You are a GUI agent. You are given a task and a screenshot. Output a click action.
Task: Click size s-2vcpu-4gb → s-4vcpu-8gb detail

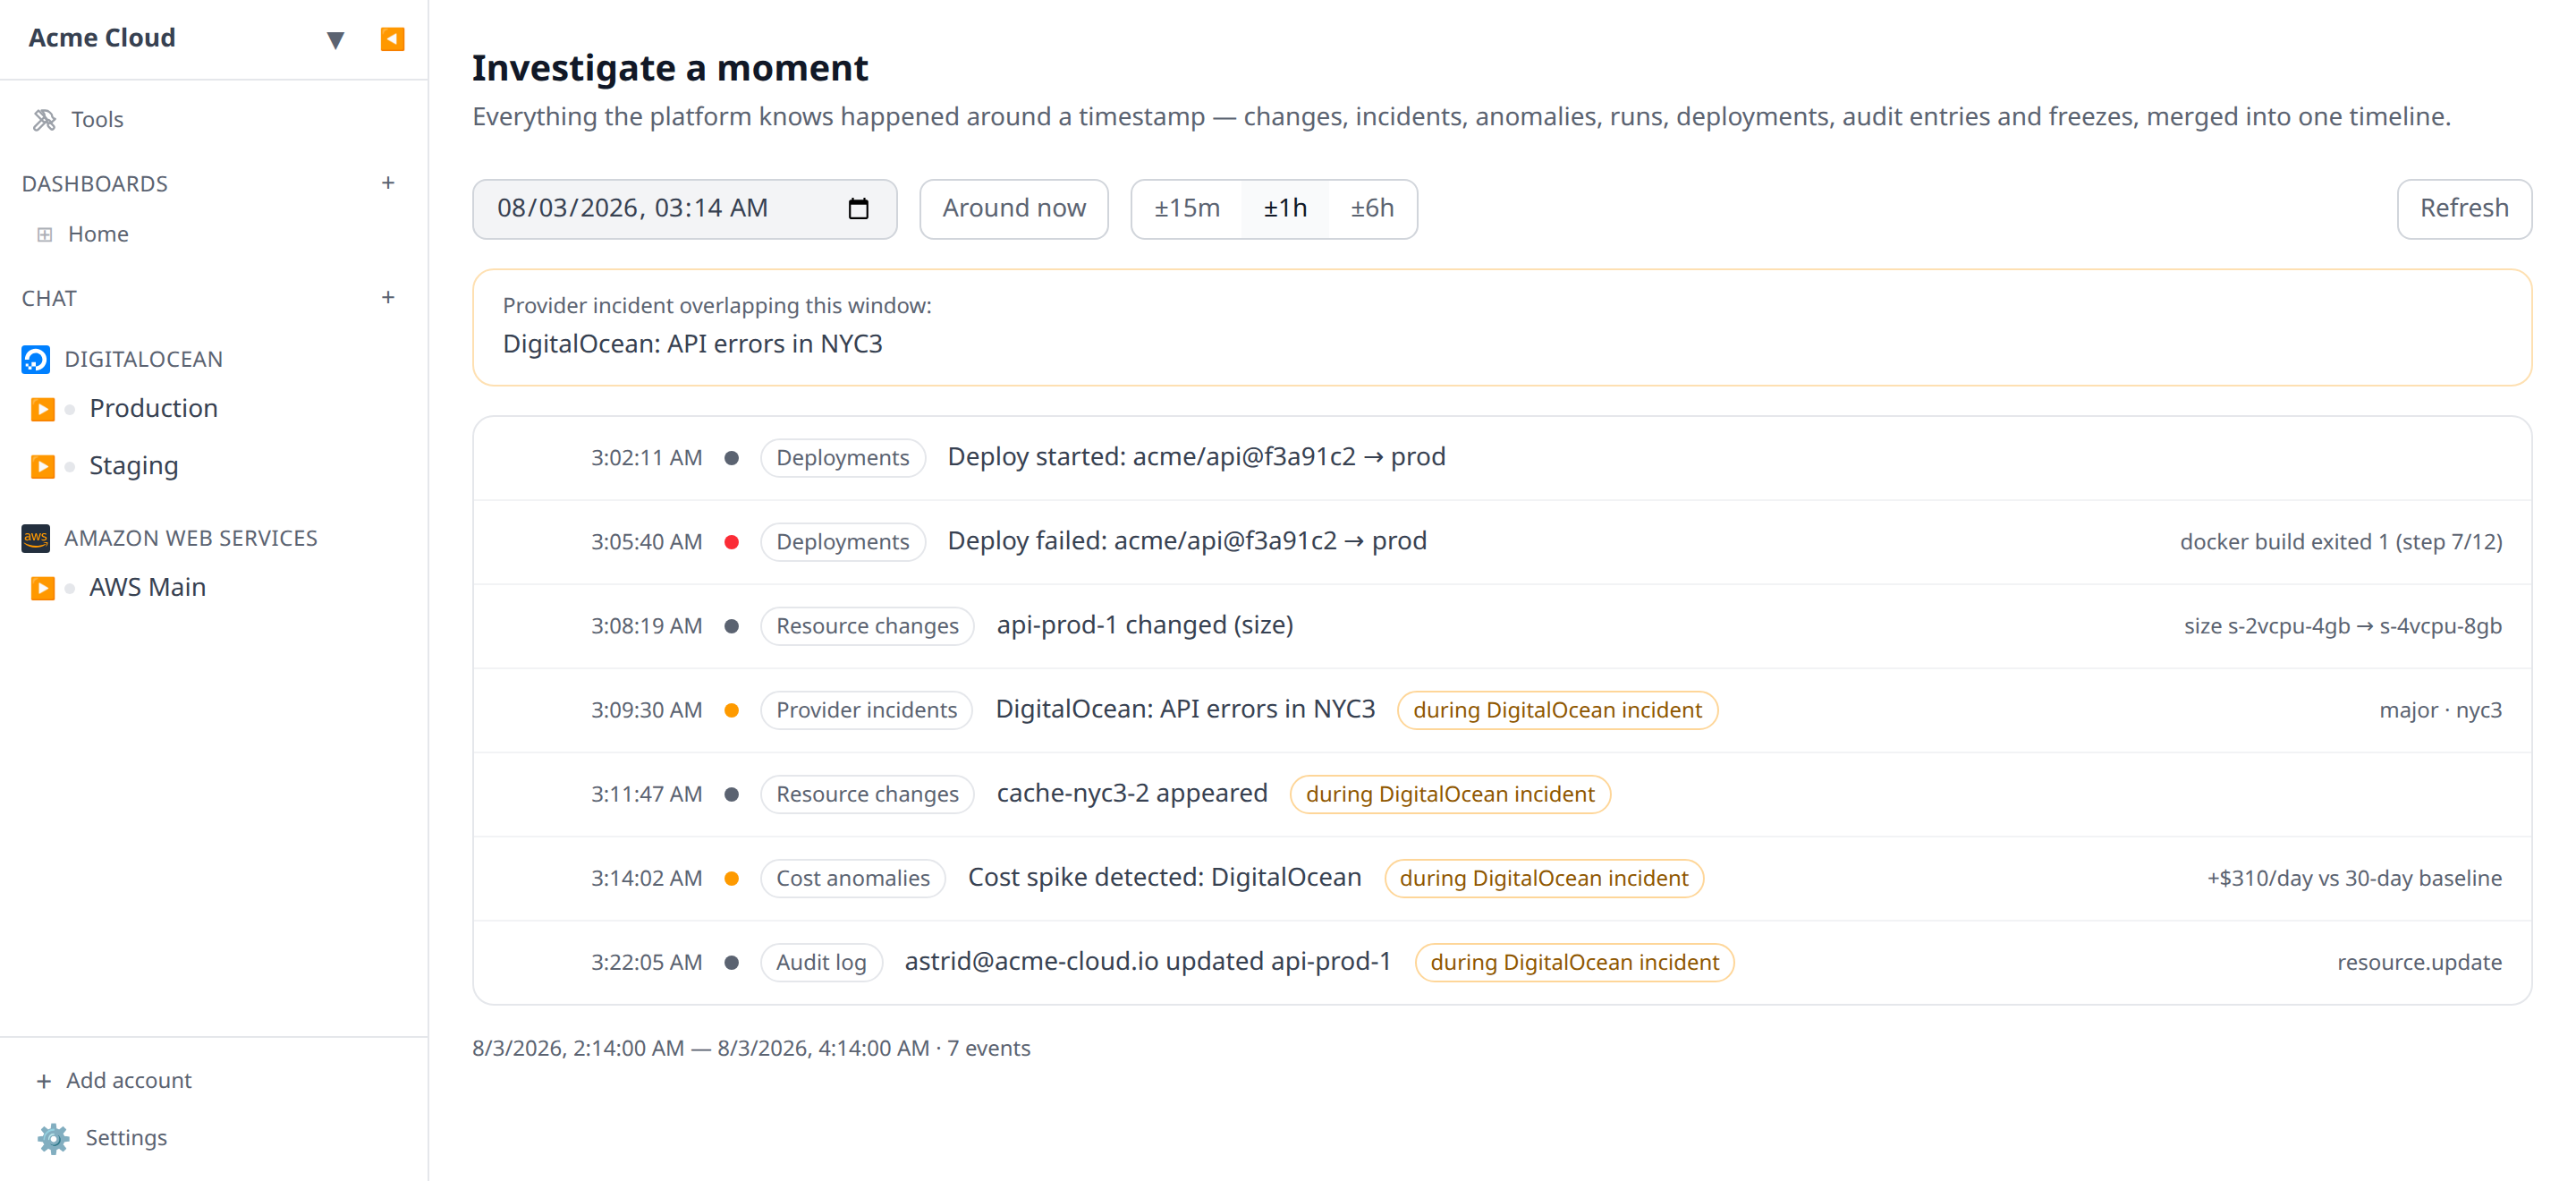[2343, 626]
